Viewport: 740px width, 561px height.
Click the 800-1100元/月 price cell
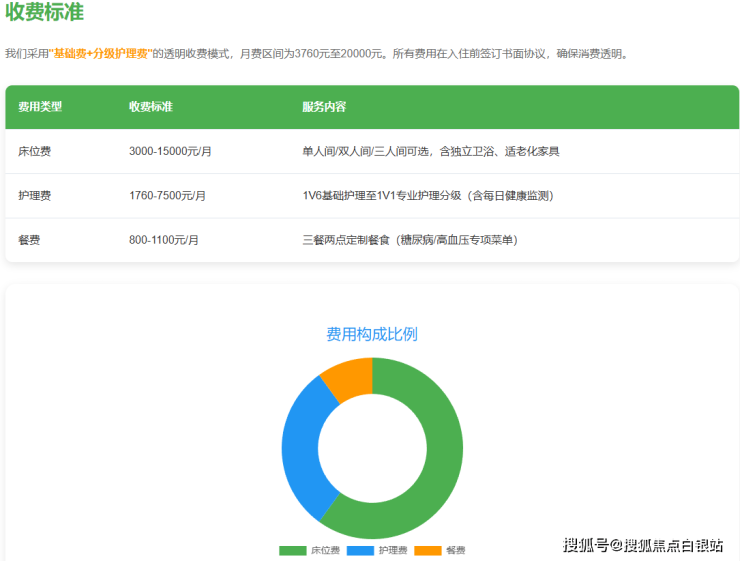tap(164, 240)
